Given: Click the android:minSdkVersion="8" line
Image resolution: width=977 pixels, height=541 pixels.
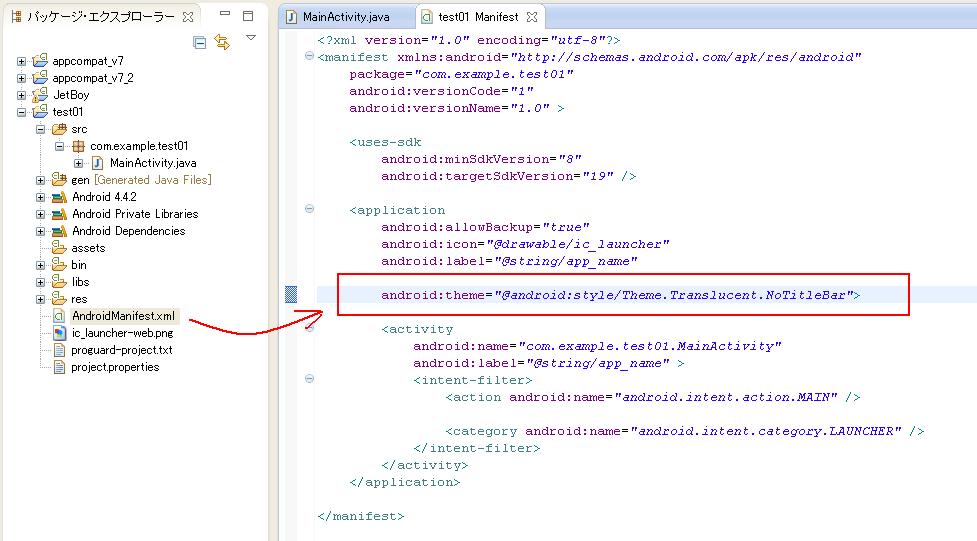Looking at the screenshot, I should (481, 159).
